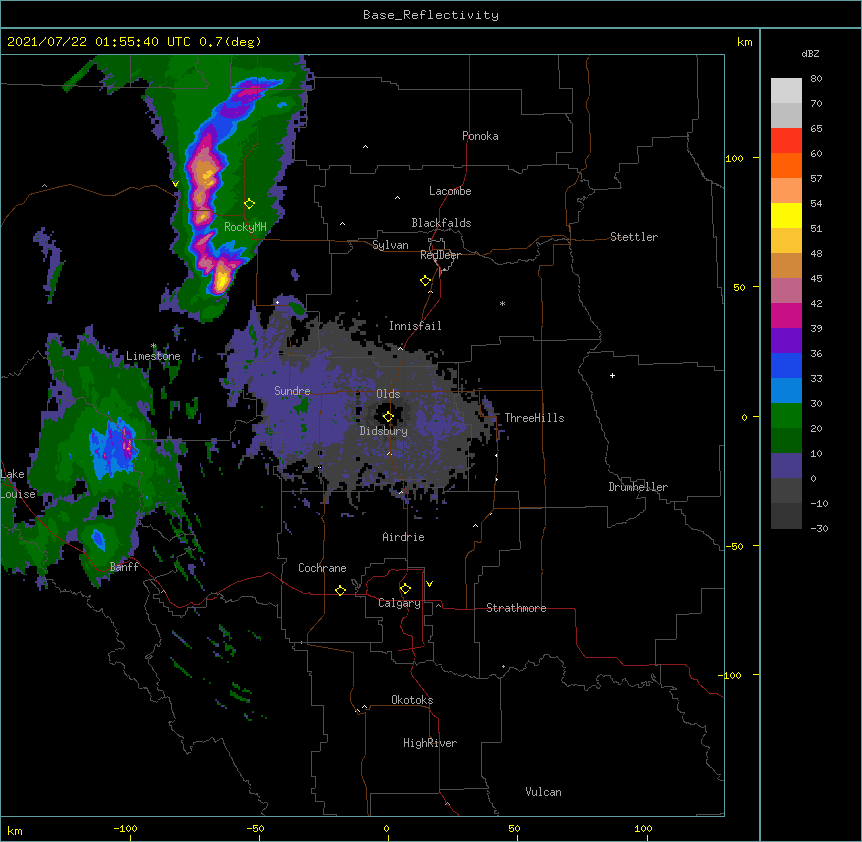Click the -50 km mark on right axis
The height and width of the screenshot is (842, 862).
pyautogui.click(x=734, y=546)
